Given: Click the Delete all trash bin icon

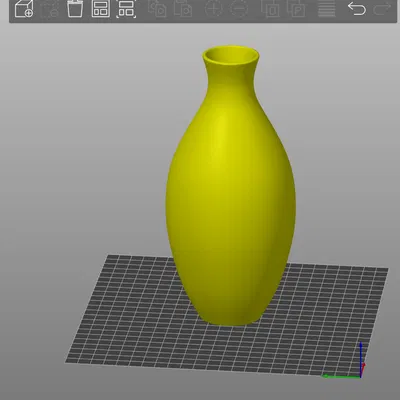Looking at the screenshot, I should 75,8.
